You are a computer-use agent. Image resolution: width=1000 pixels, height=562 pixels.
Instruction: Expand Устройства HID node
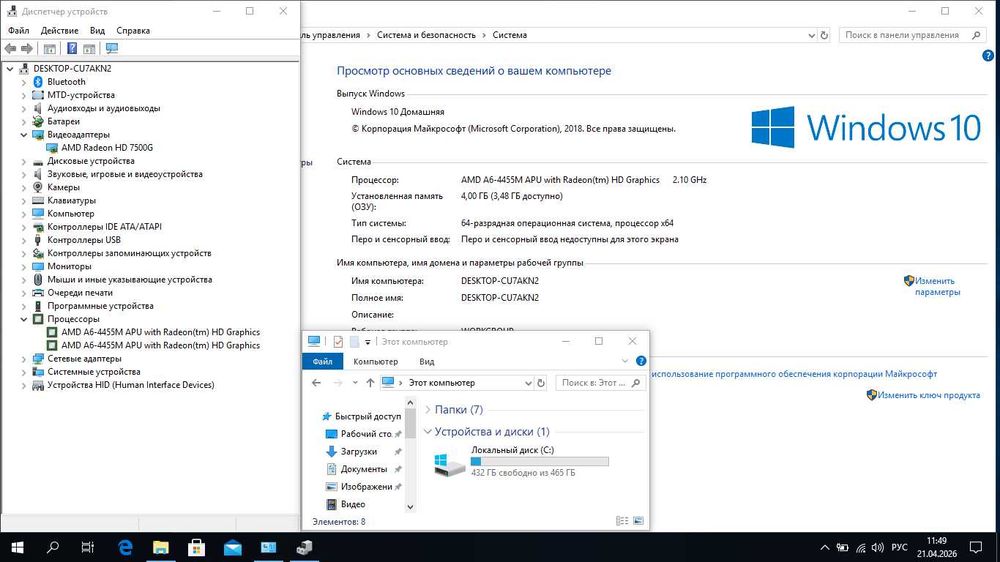pos(24,385)
